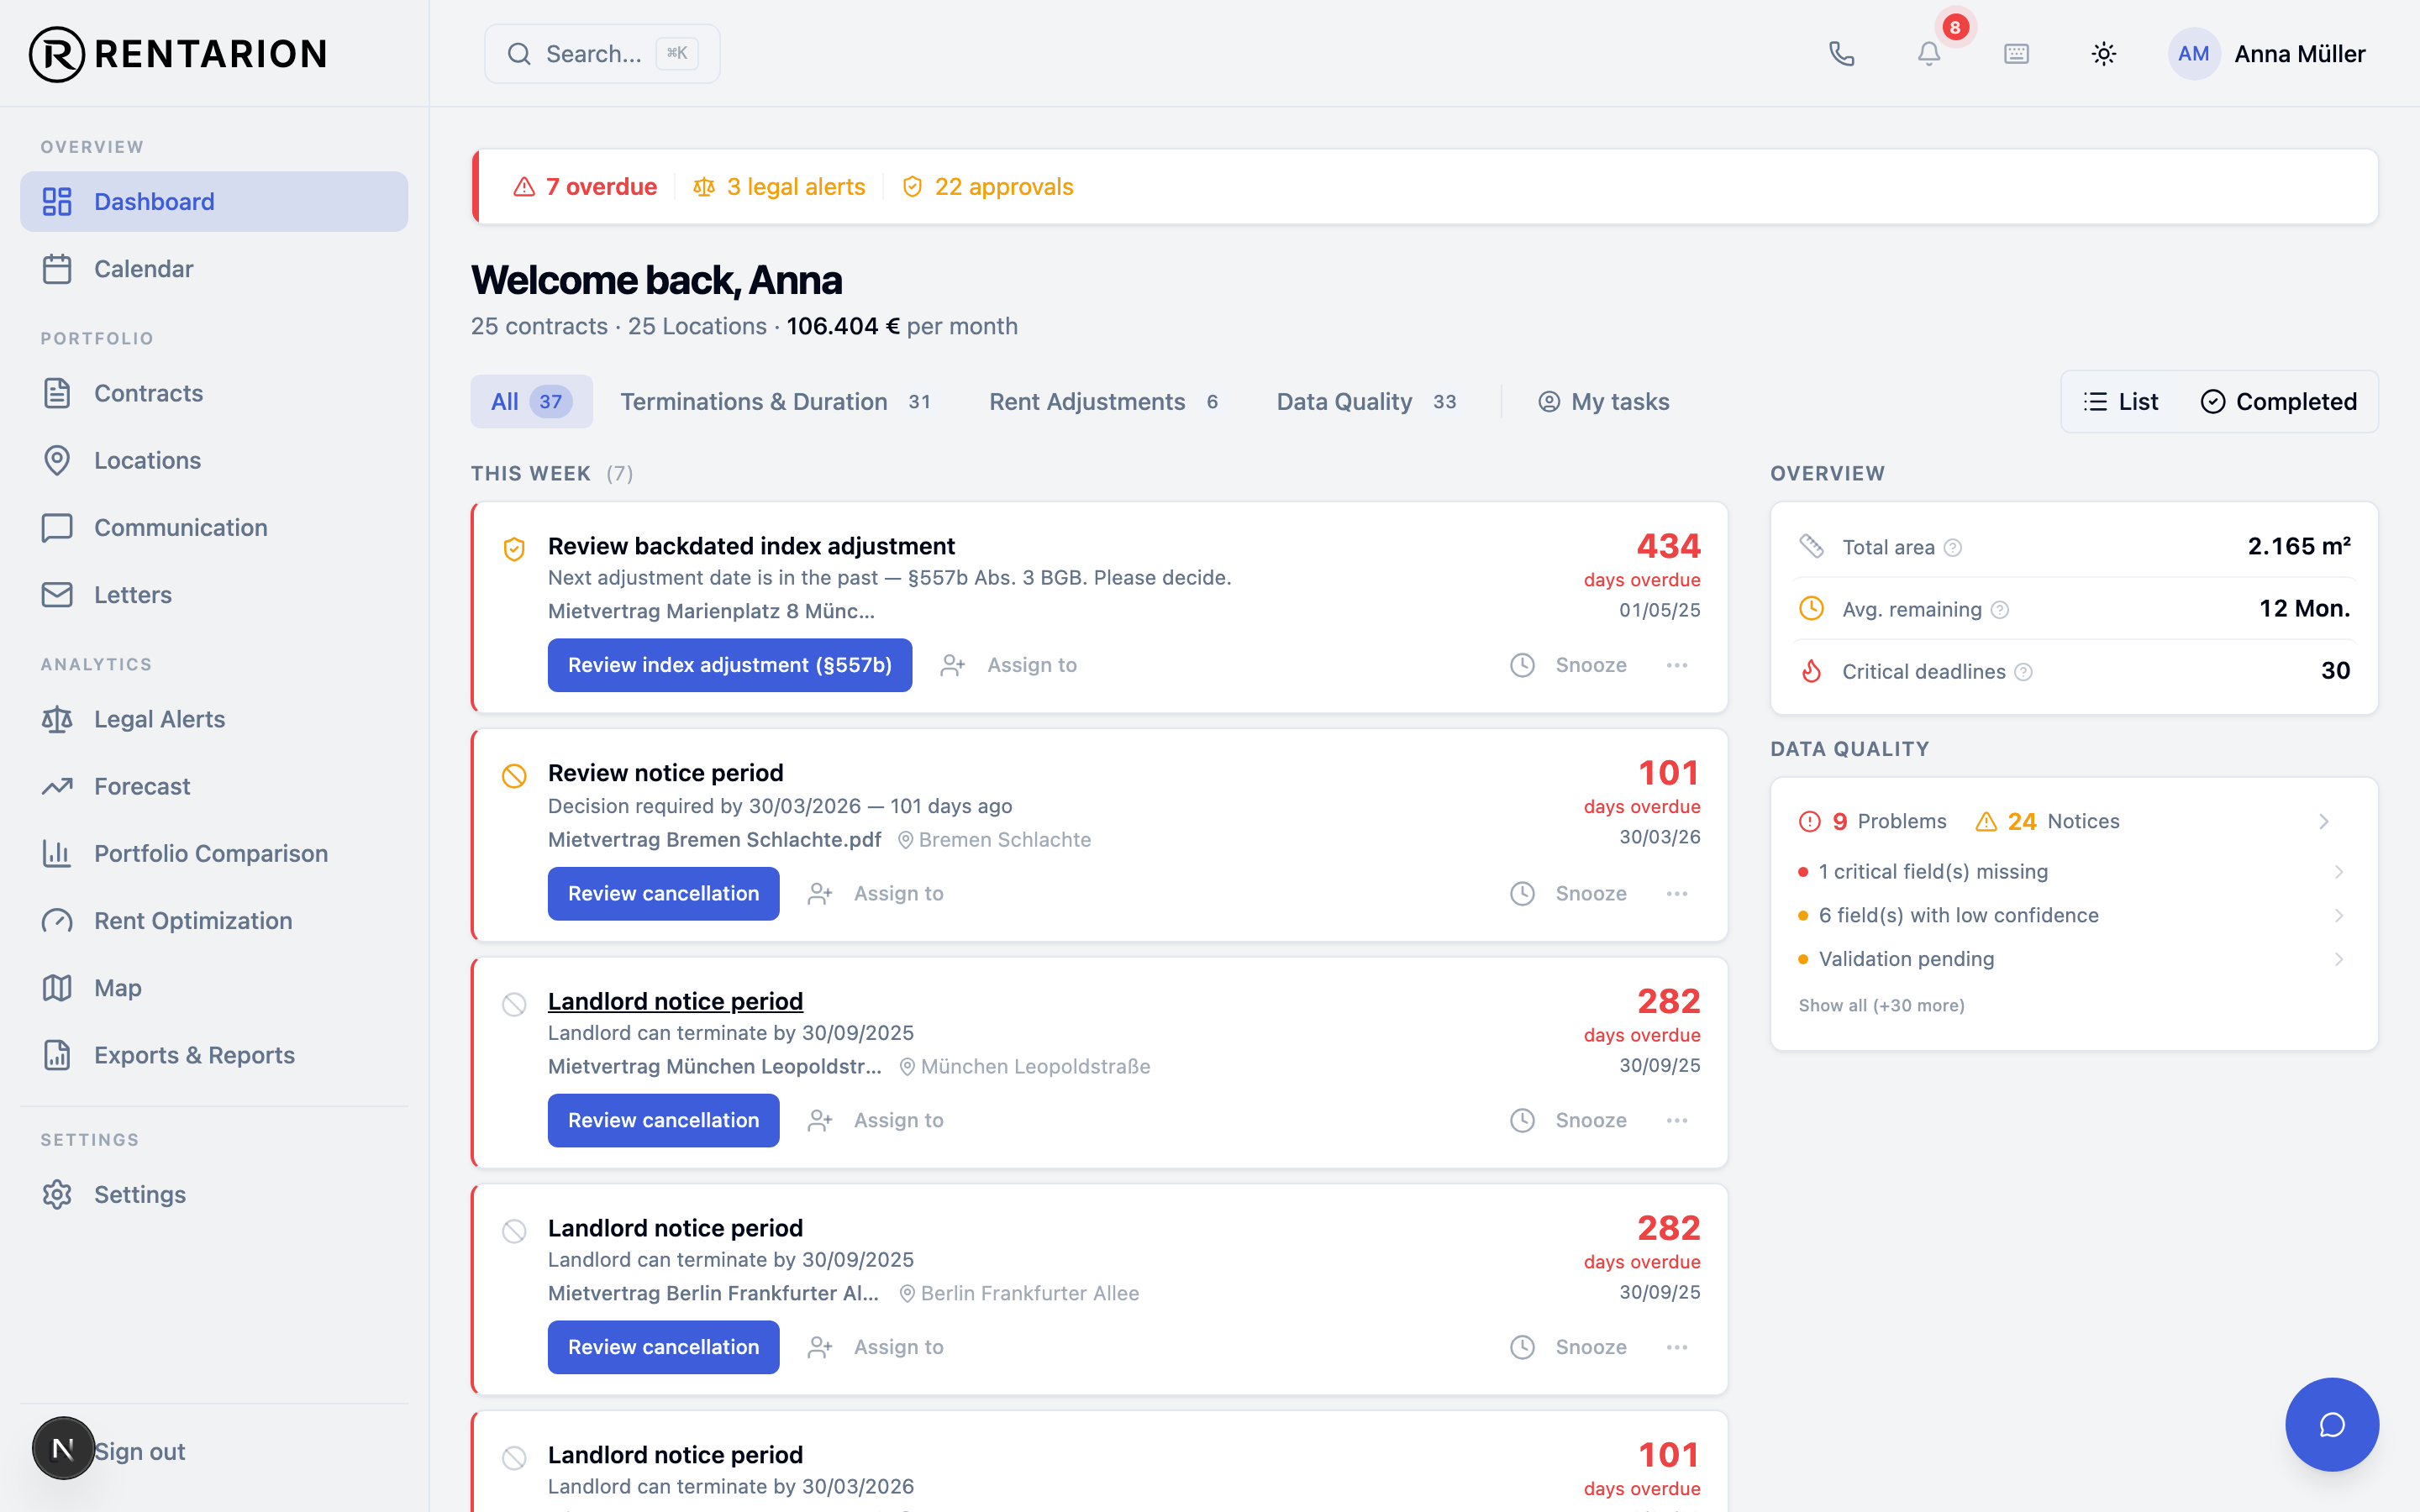Image resolution: width=2420 pixels, height=1512 pixels.
Task: Open more options on Berlin Frankfurter Allee card
Action: 1677,1347
